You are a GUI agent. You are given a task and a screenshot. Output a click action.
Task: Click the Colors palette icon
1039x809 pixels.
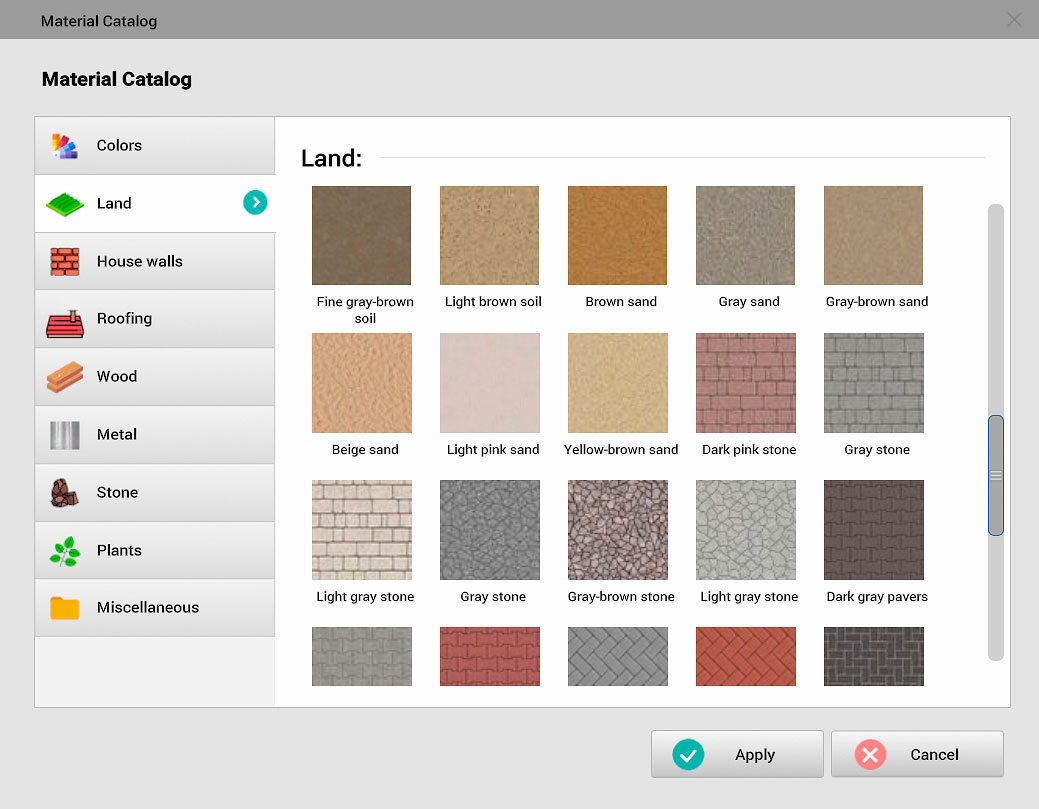[x=65, y=146]
